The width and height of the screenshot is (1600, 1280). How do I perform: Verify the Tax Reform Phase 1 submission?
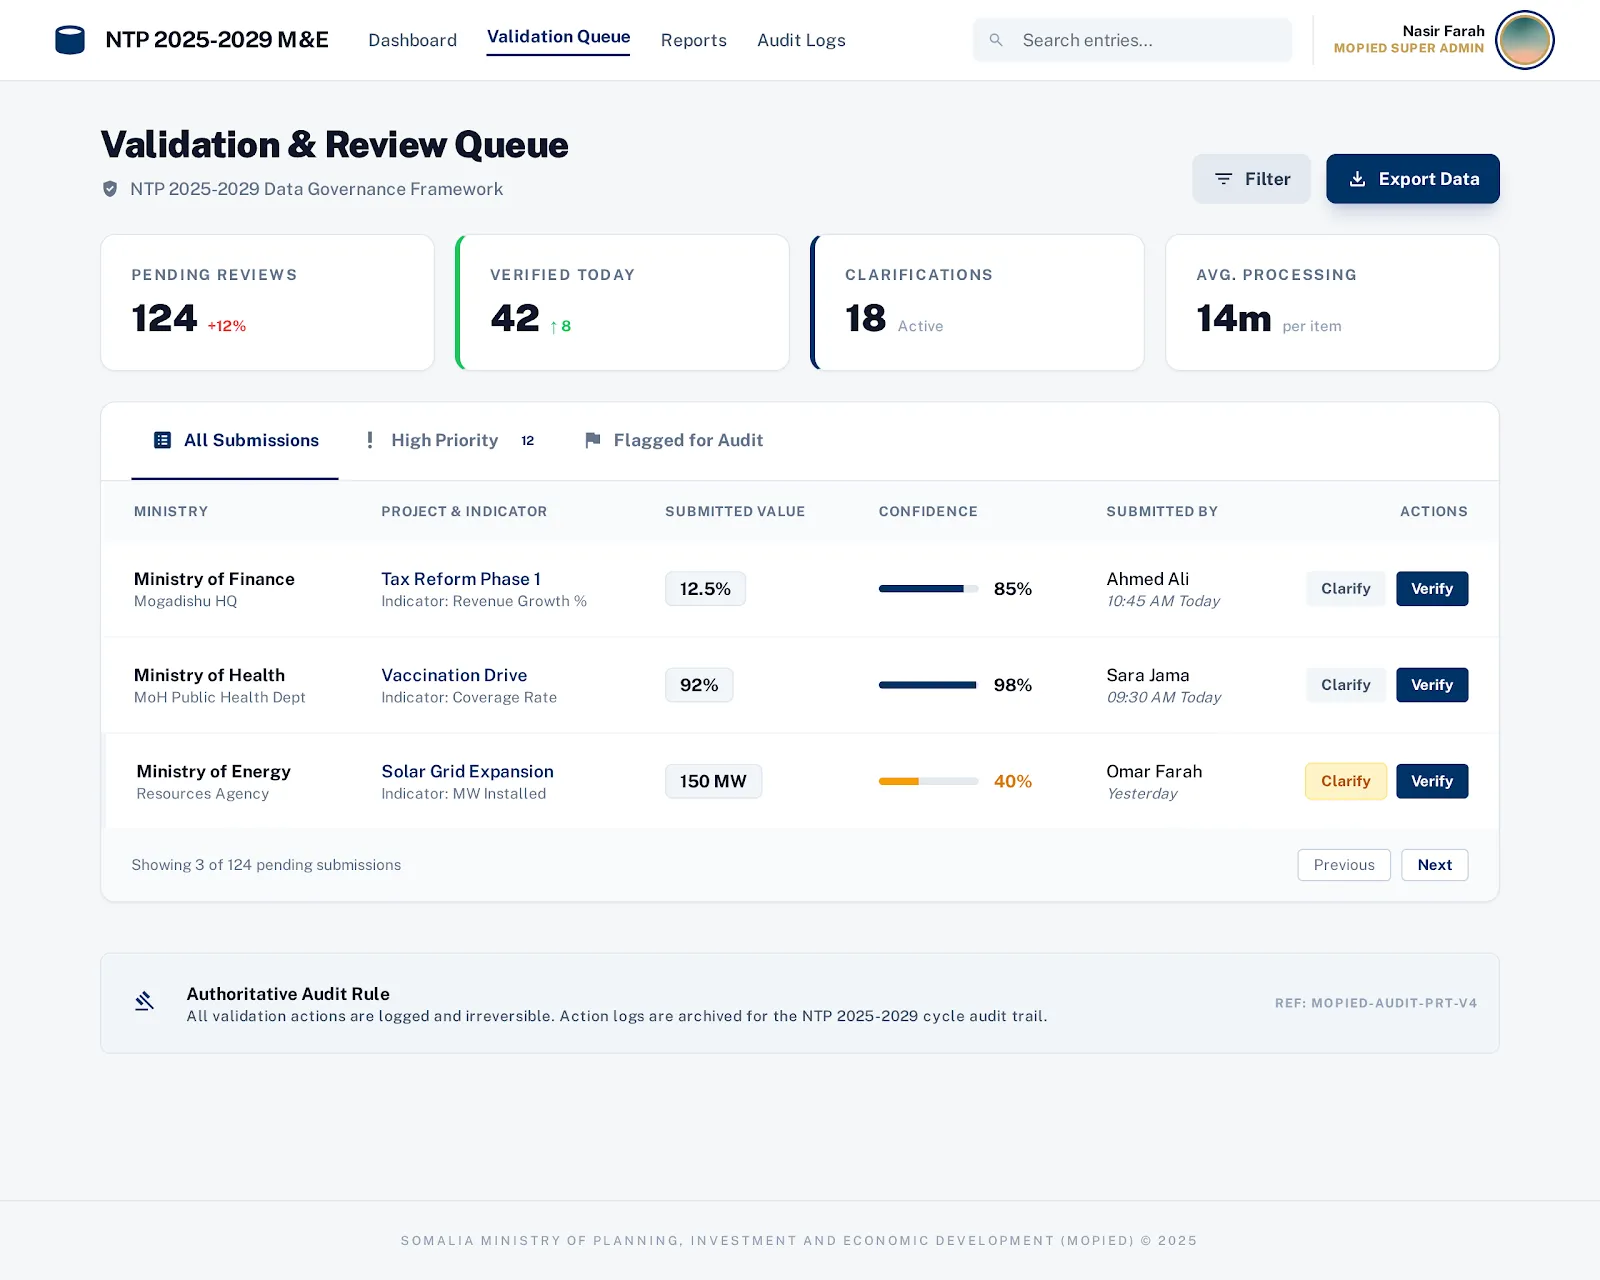[x=1432, y=589]
